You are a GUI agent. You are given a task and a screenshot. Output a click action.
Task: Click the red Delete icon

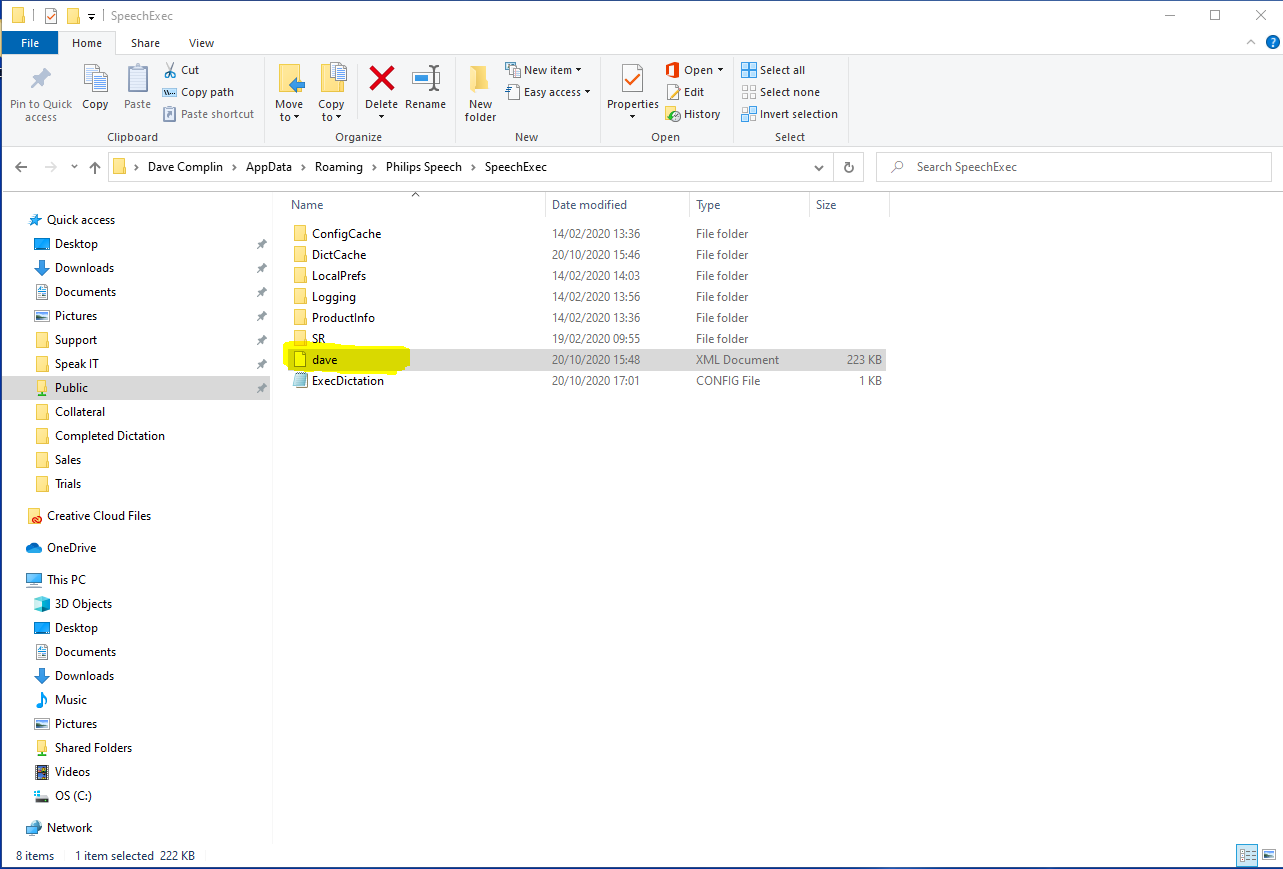point(381,78)
